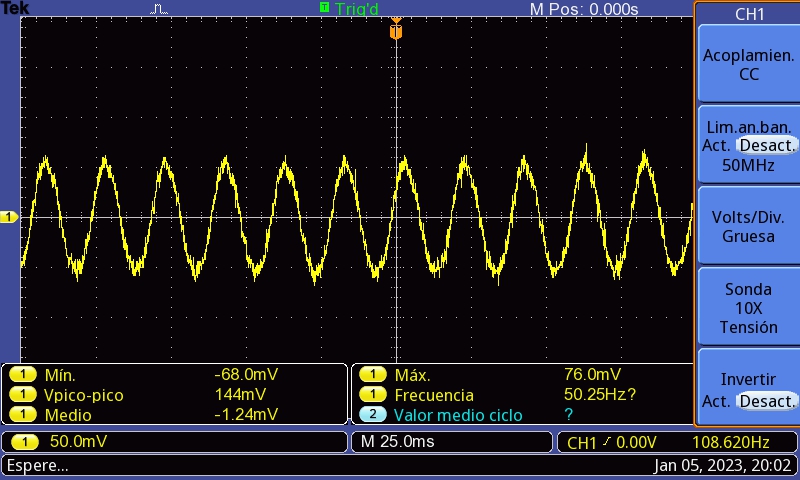Select the CH1 menu header
Screen dimensions: 800x480
749,14
